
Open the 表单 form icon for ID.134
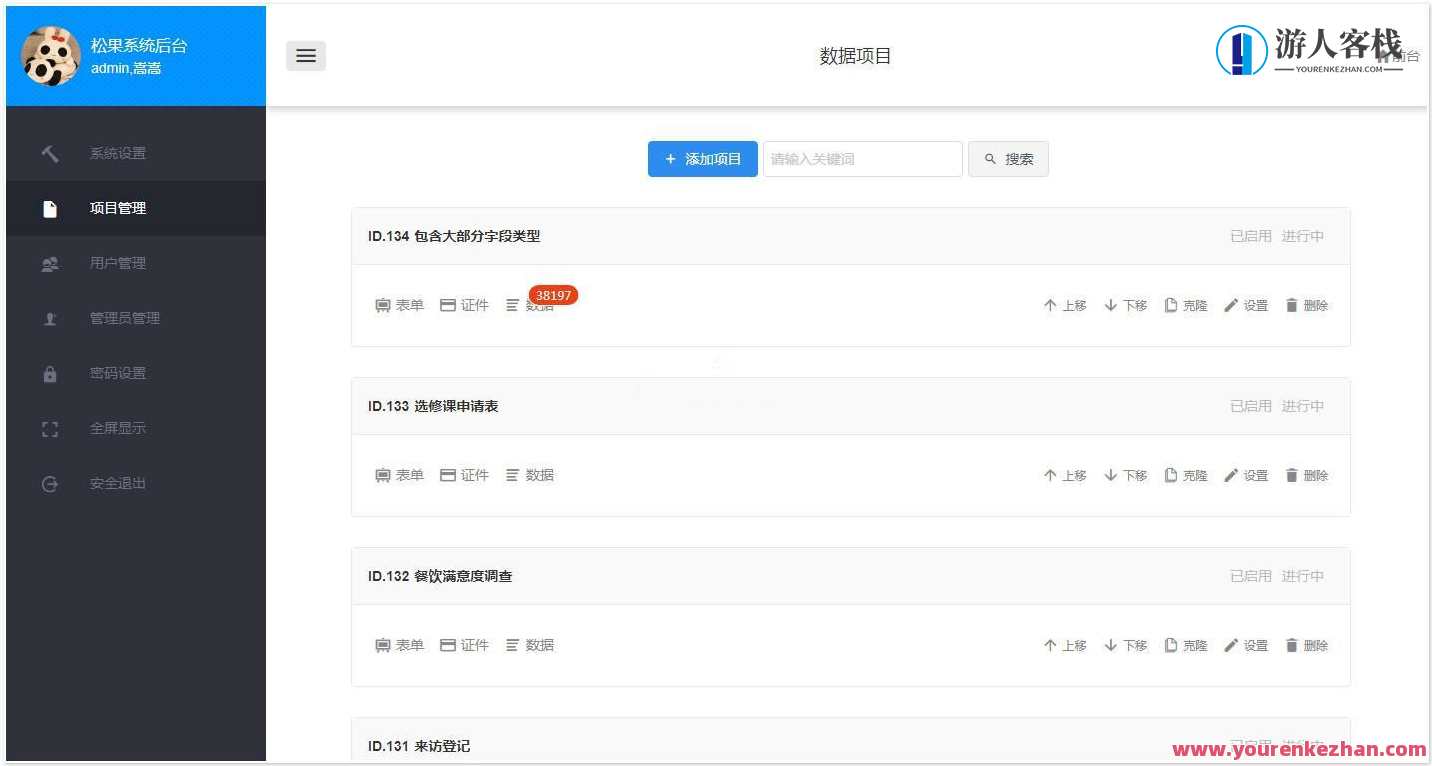click(x=399, y=305)
